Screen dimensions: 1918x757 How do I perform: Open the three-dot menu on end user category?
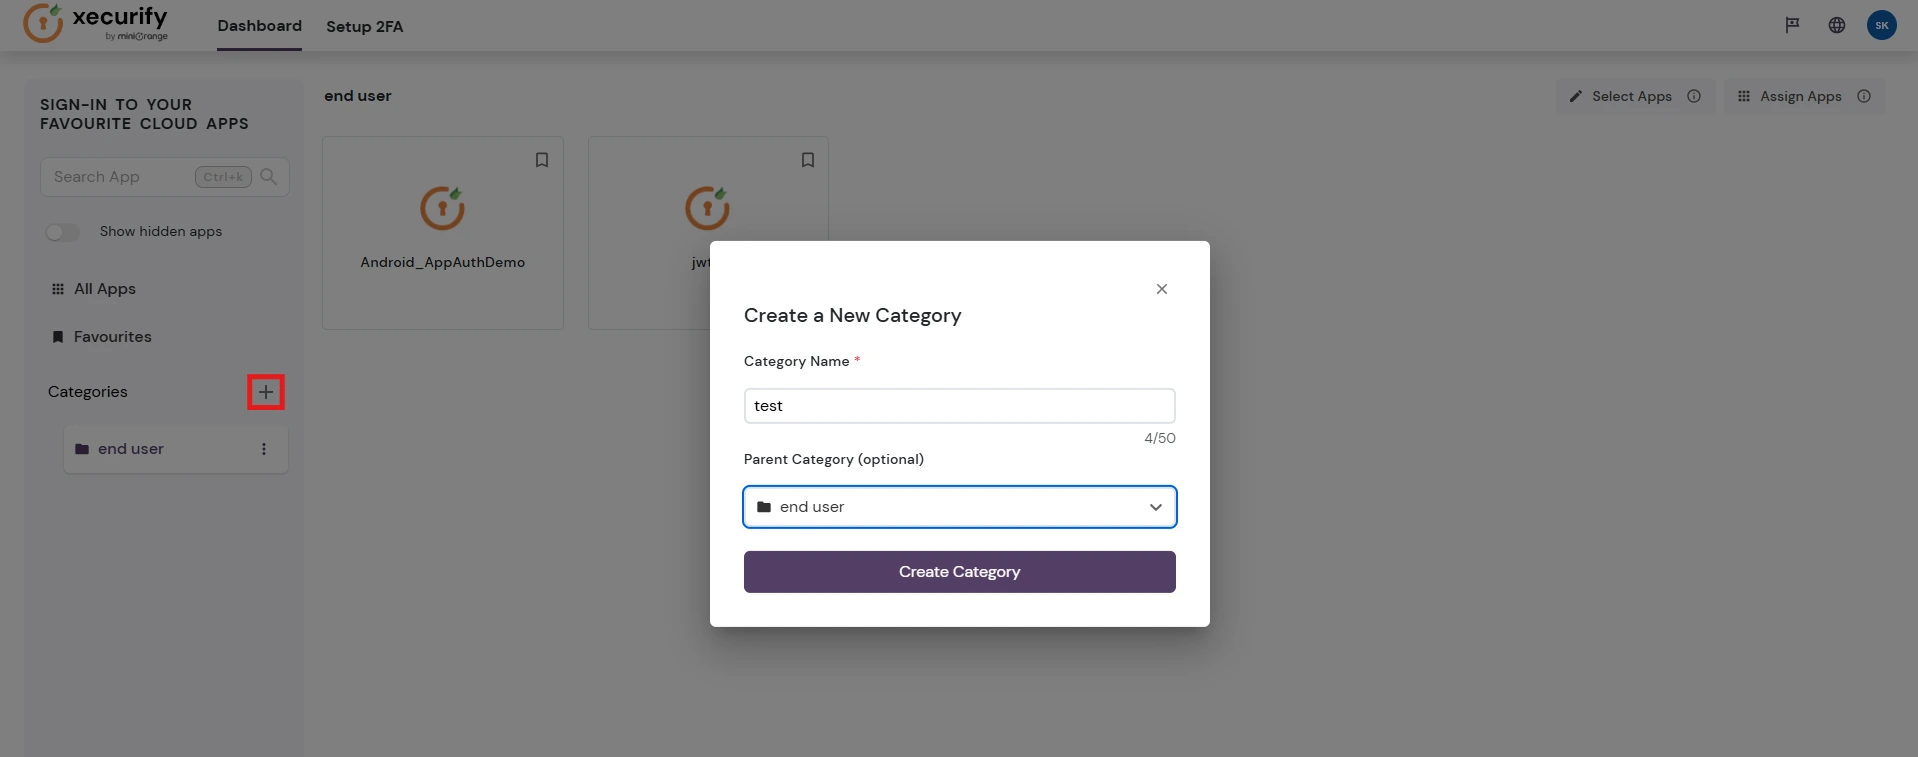pyautogui.click(x=264, y=449)
